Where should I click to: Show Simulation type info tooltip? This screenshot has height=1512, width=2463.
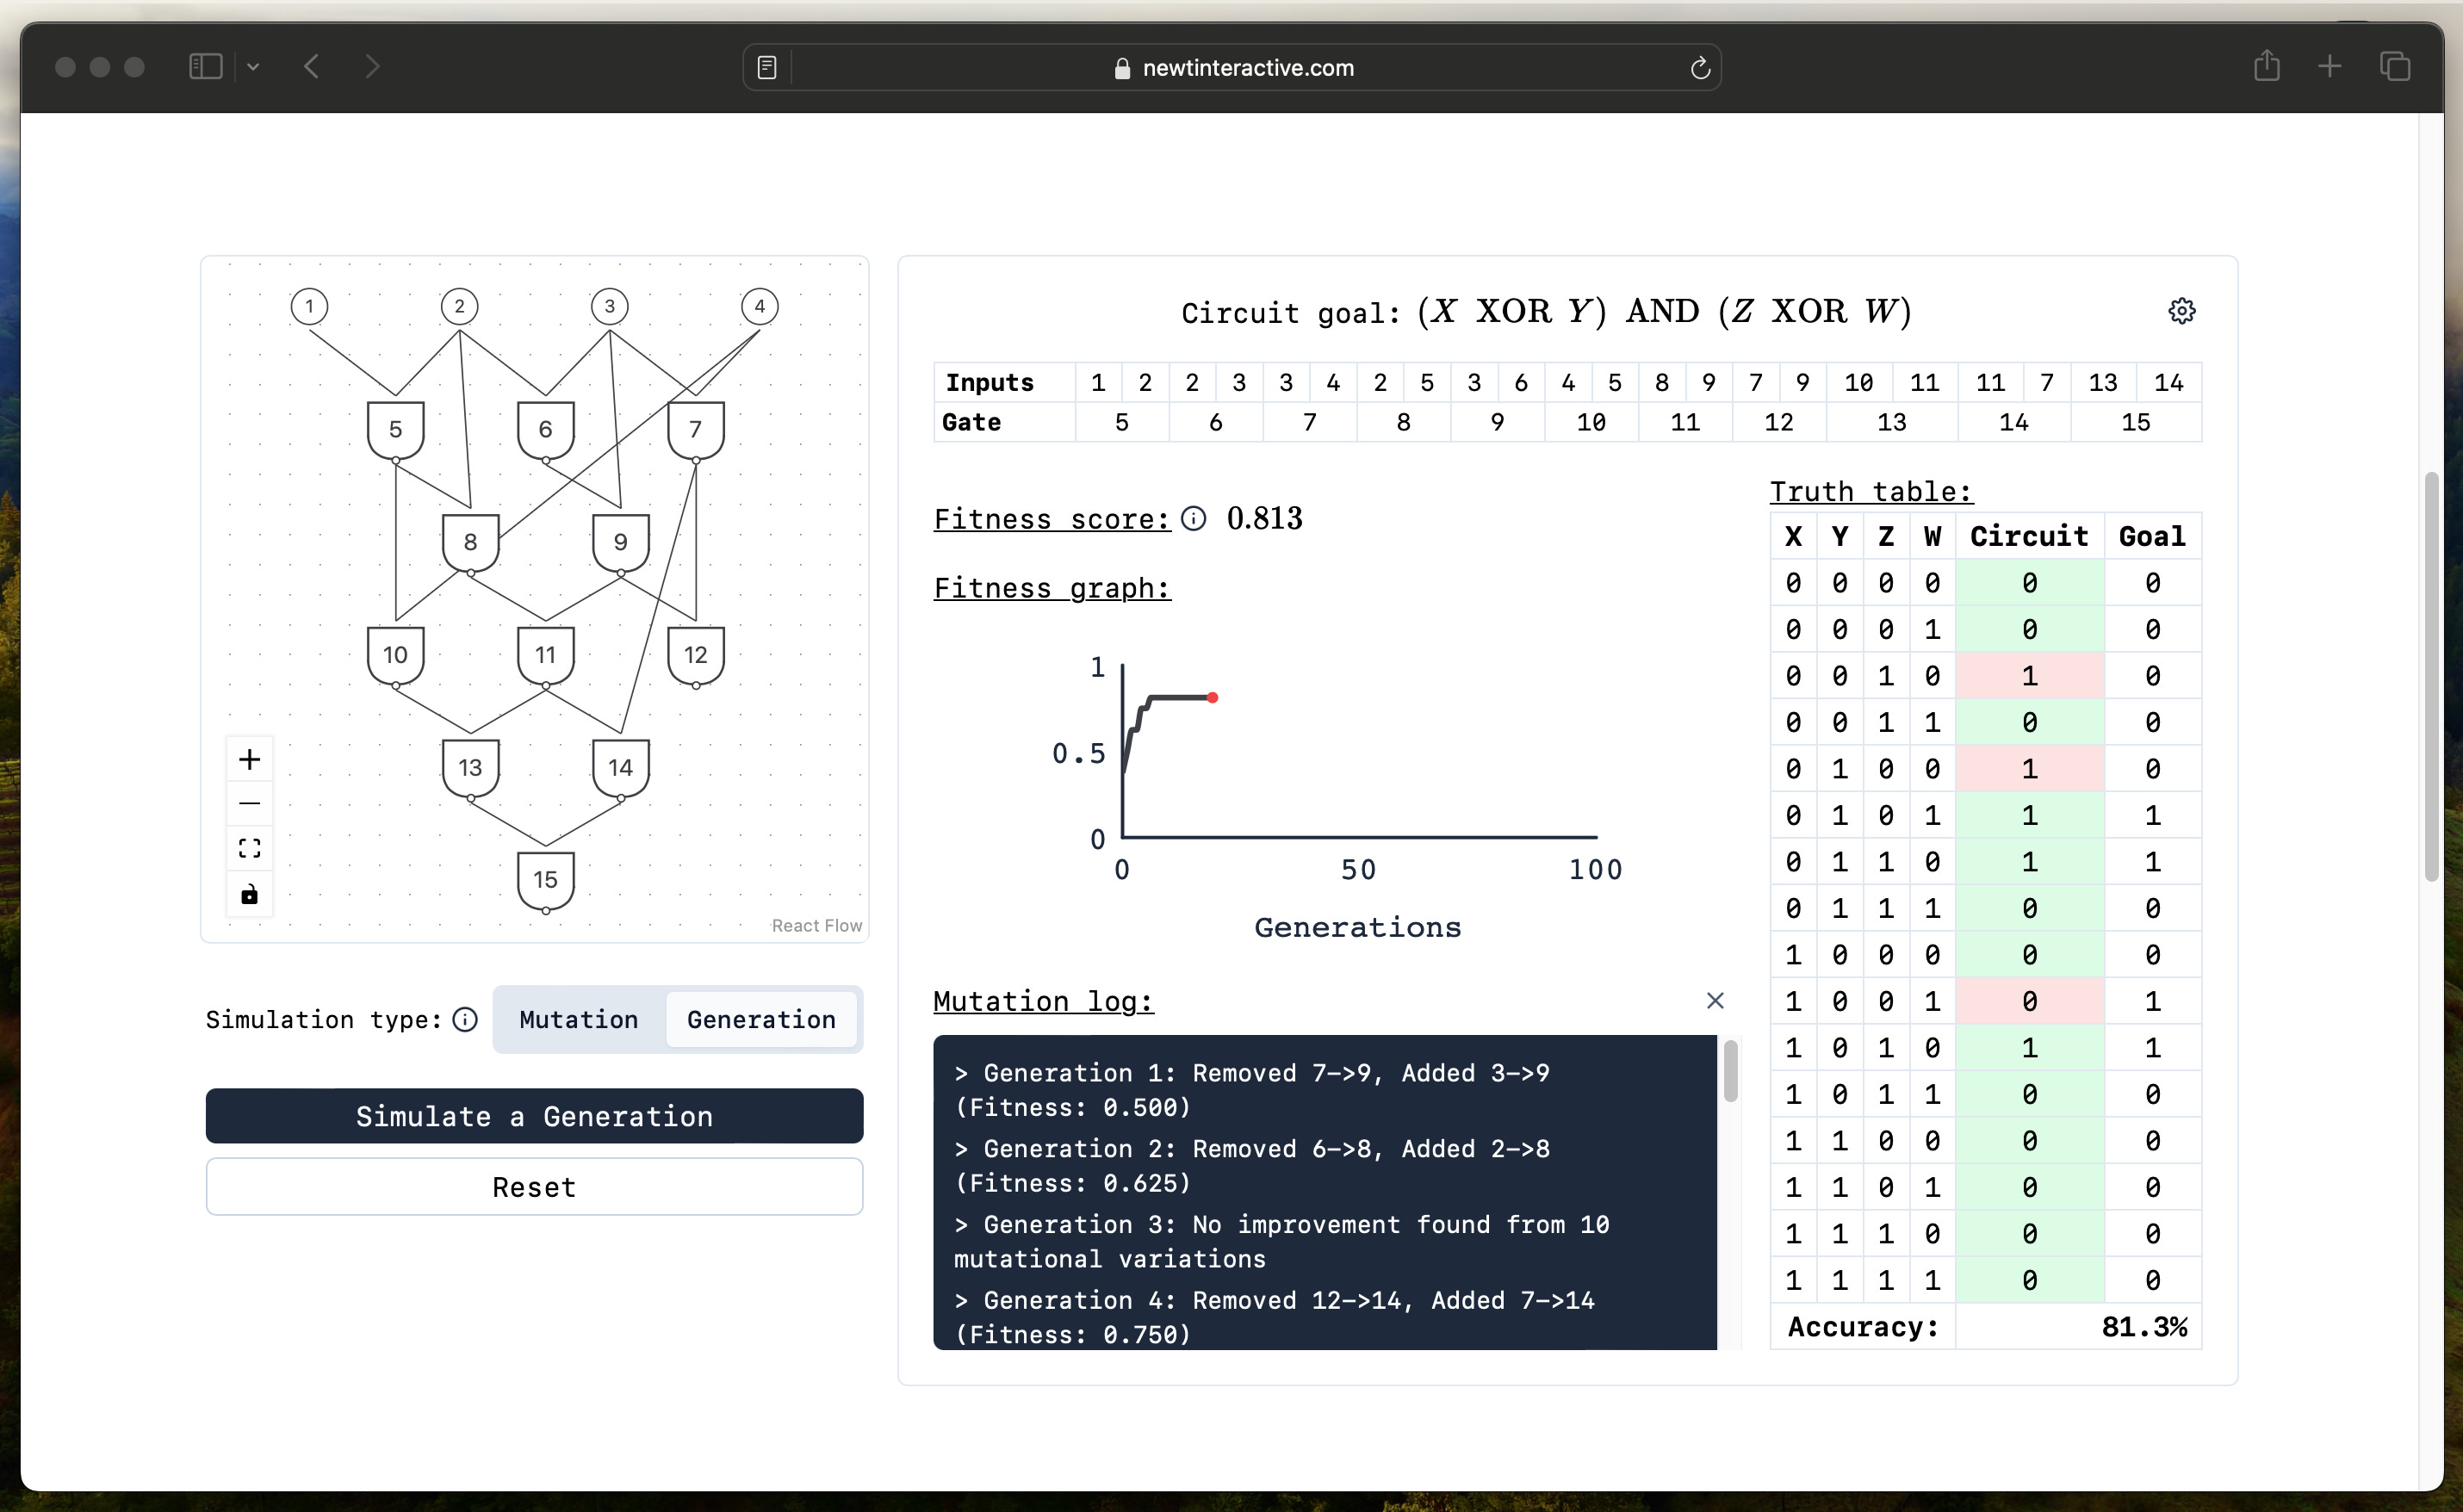click(465, 1019)
